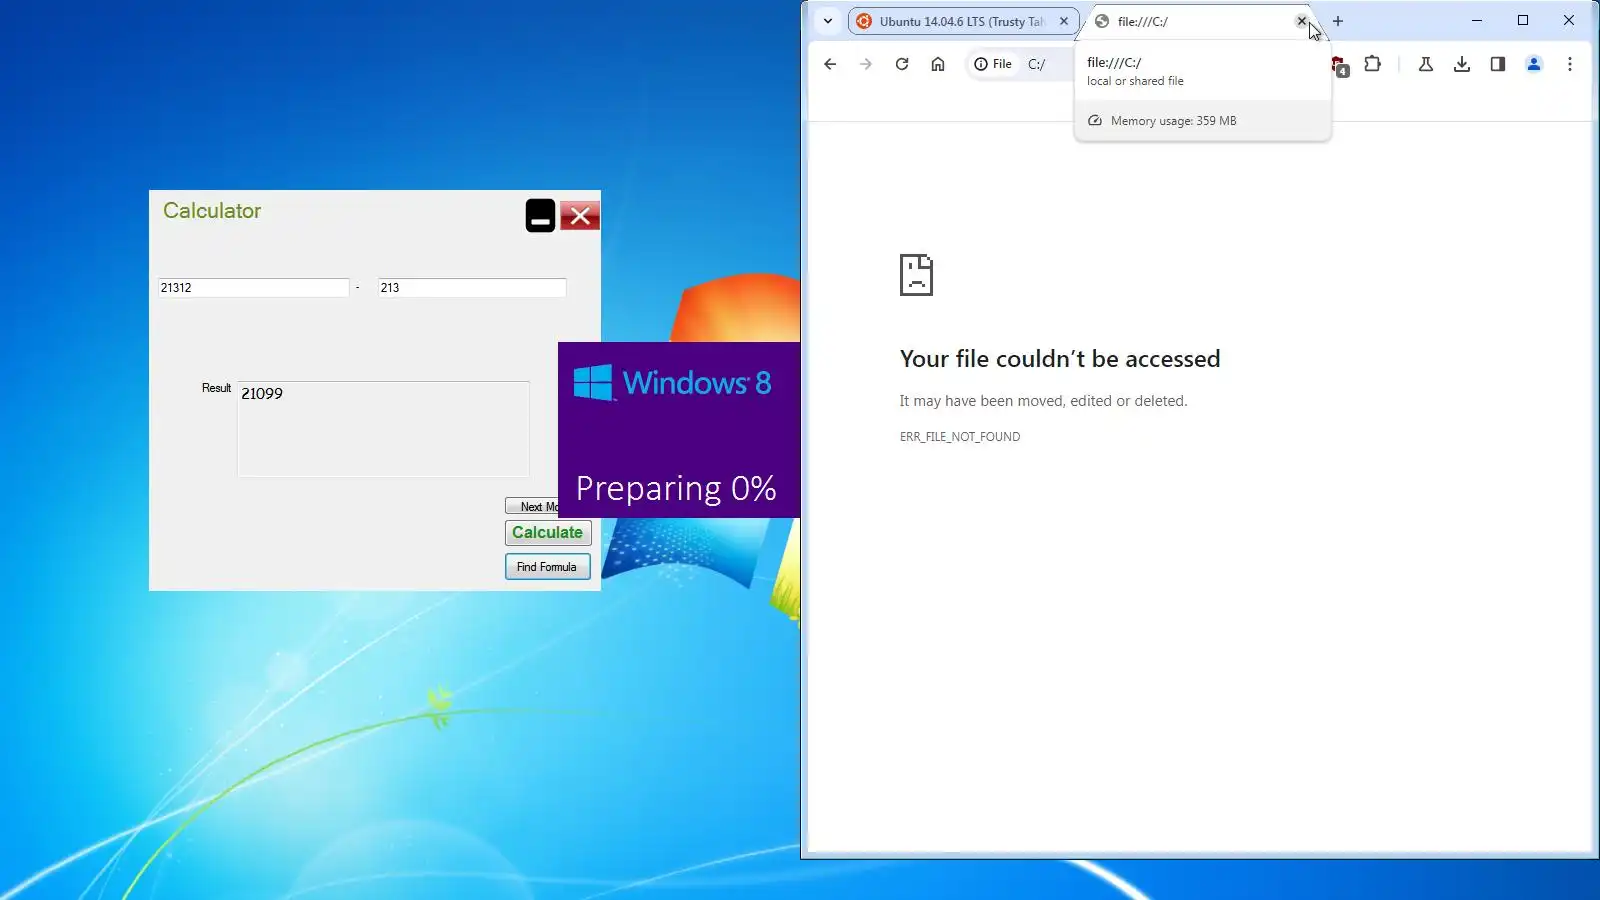Expand the tab search dropdown arrow

click(828, 21)
